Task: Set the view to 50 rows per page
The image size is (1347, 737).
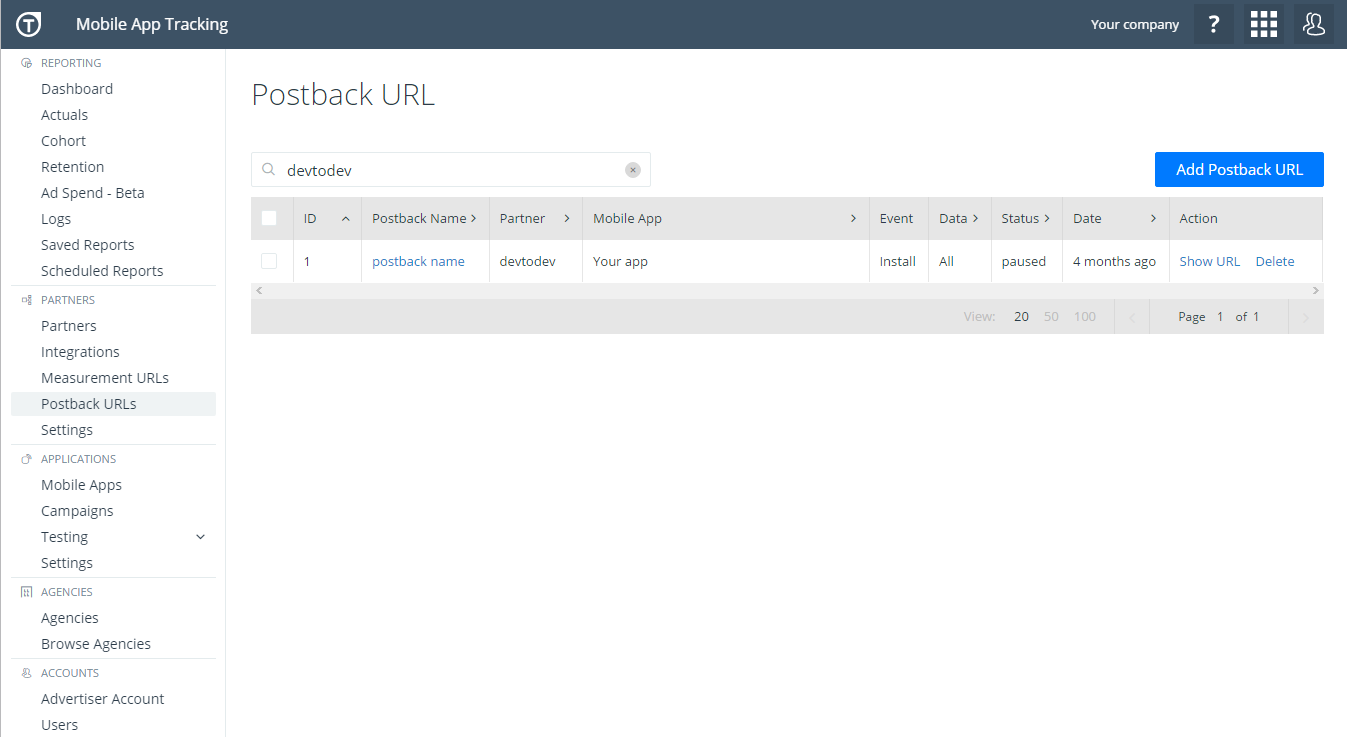Action: pyautogui.click(x=1051, y=316)
